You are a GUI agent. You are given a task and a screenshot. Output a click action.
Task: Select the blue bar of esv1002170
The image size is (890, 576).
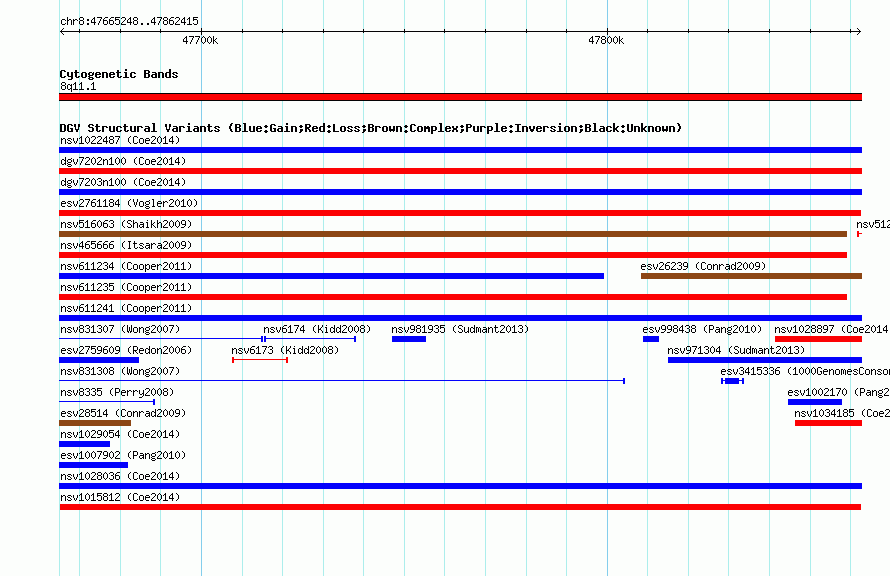click(815, 402)
